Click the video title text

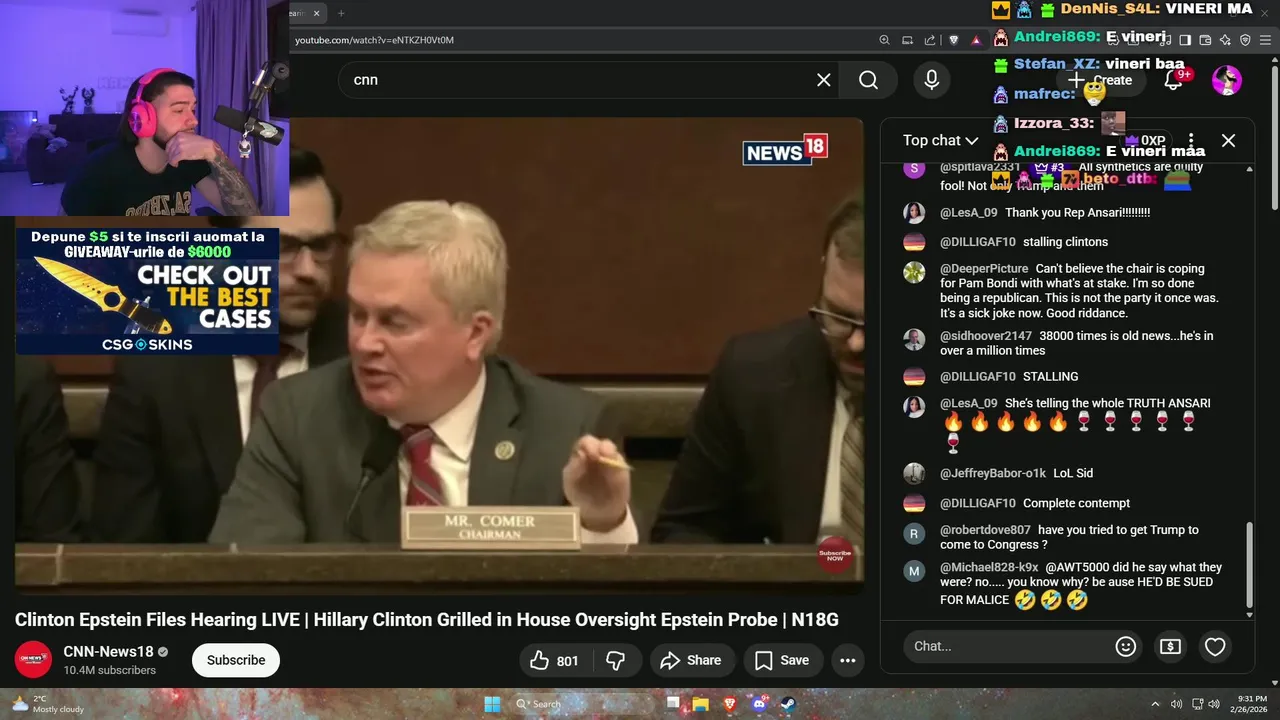point(427,620)
